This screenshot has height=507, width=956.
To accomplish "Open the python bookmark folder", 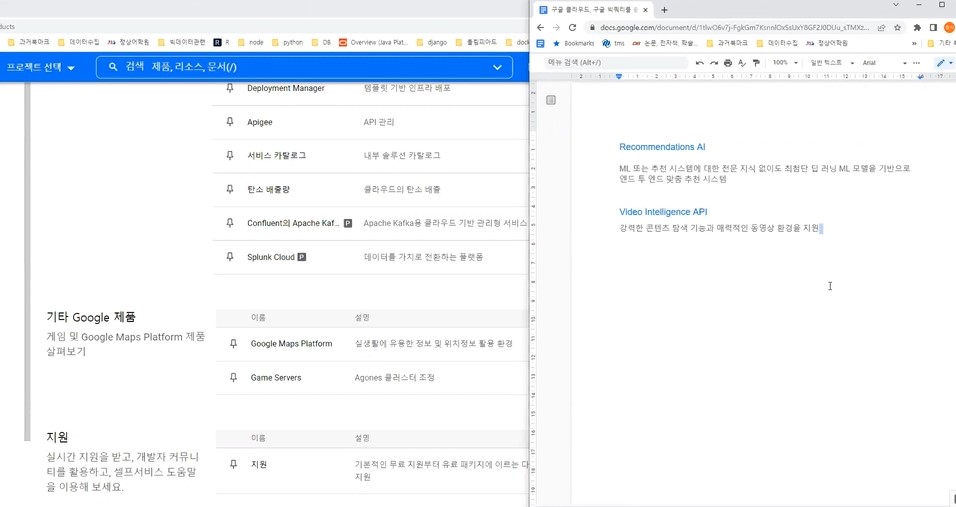I will pyautogui.click(x=287, y=42).
